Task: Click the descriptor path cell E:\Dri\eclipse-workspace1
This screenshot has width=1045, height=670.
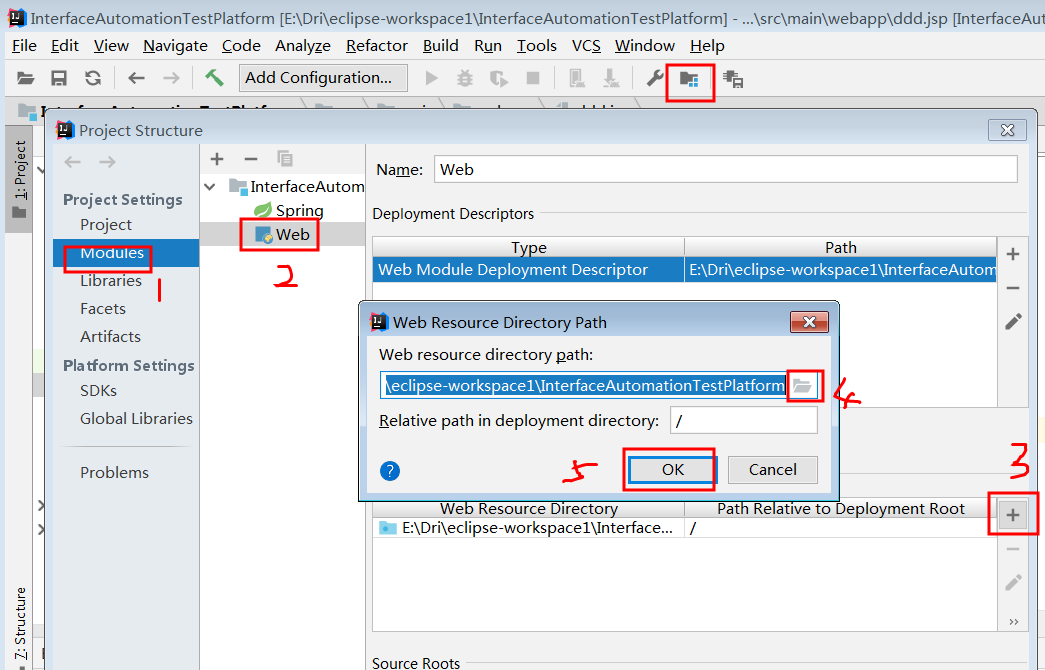Action: [841, 270]
